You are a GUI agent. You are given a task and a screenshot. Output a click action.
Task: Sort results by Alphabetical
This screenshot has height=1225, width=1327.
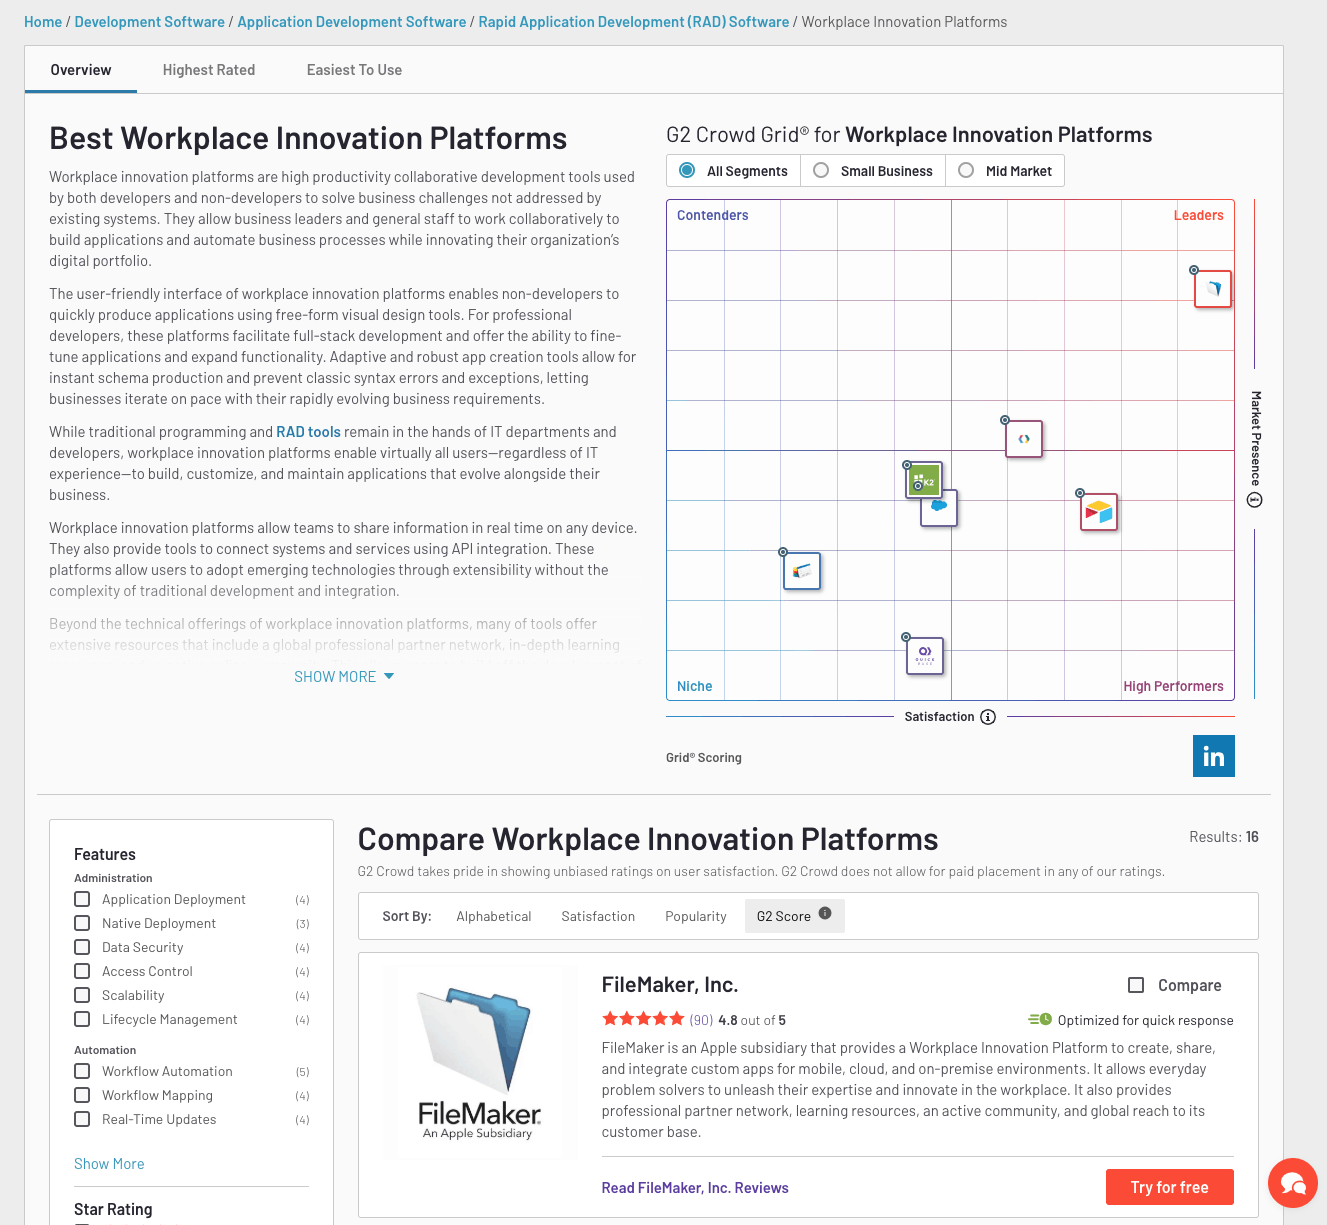pyautogui.click(x=494, y=916)
